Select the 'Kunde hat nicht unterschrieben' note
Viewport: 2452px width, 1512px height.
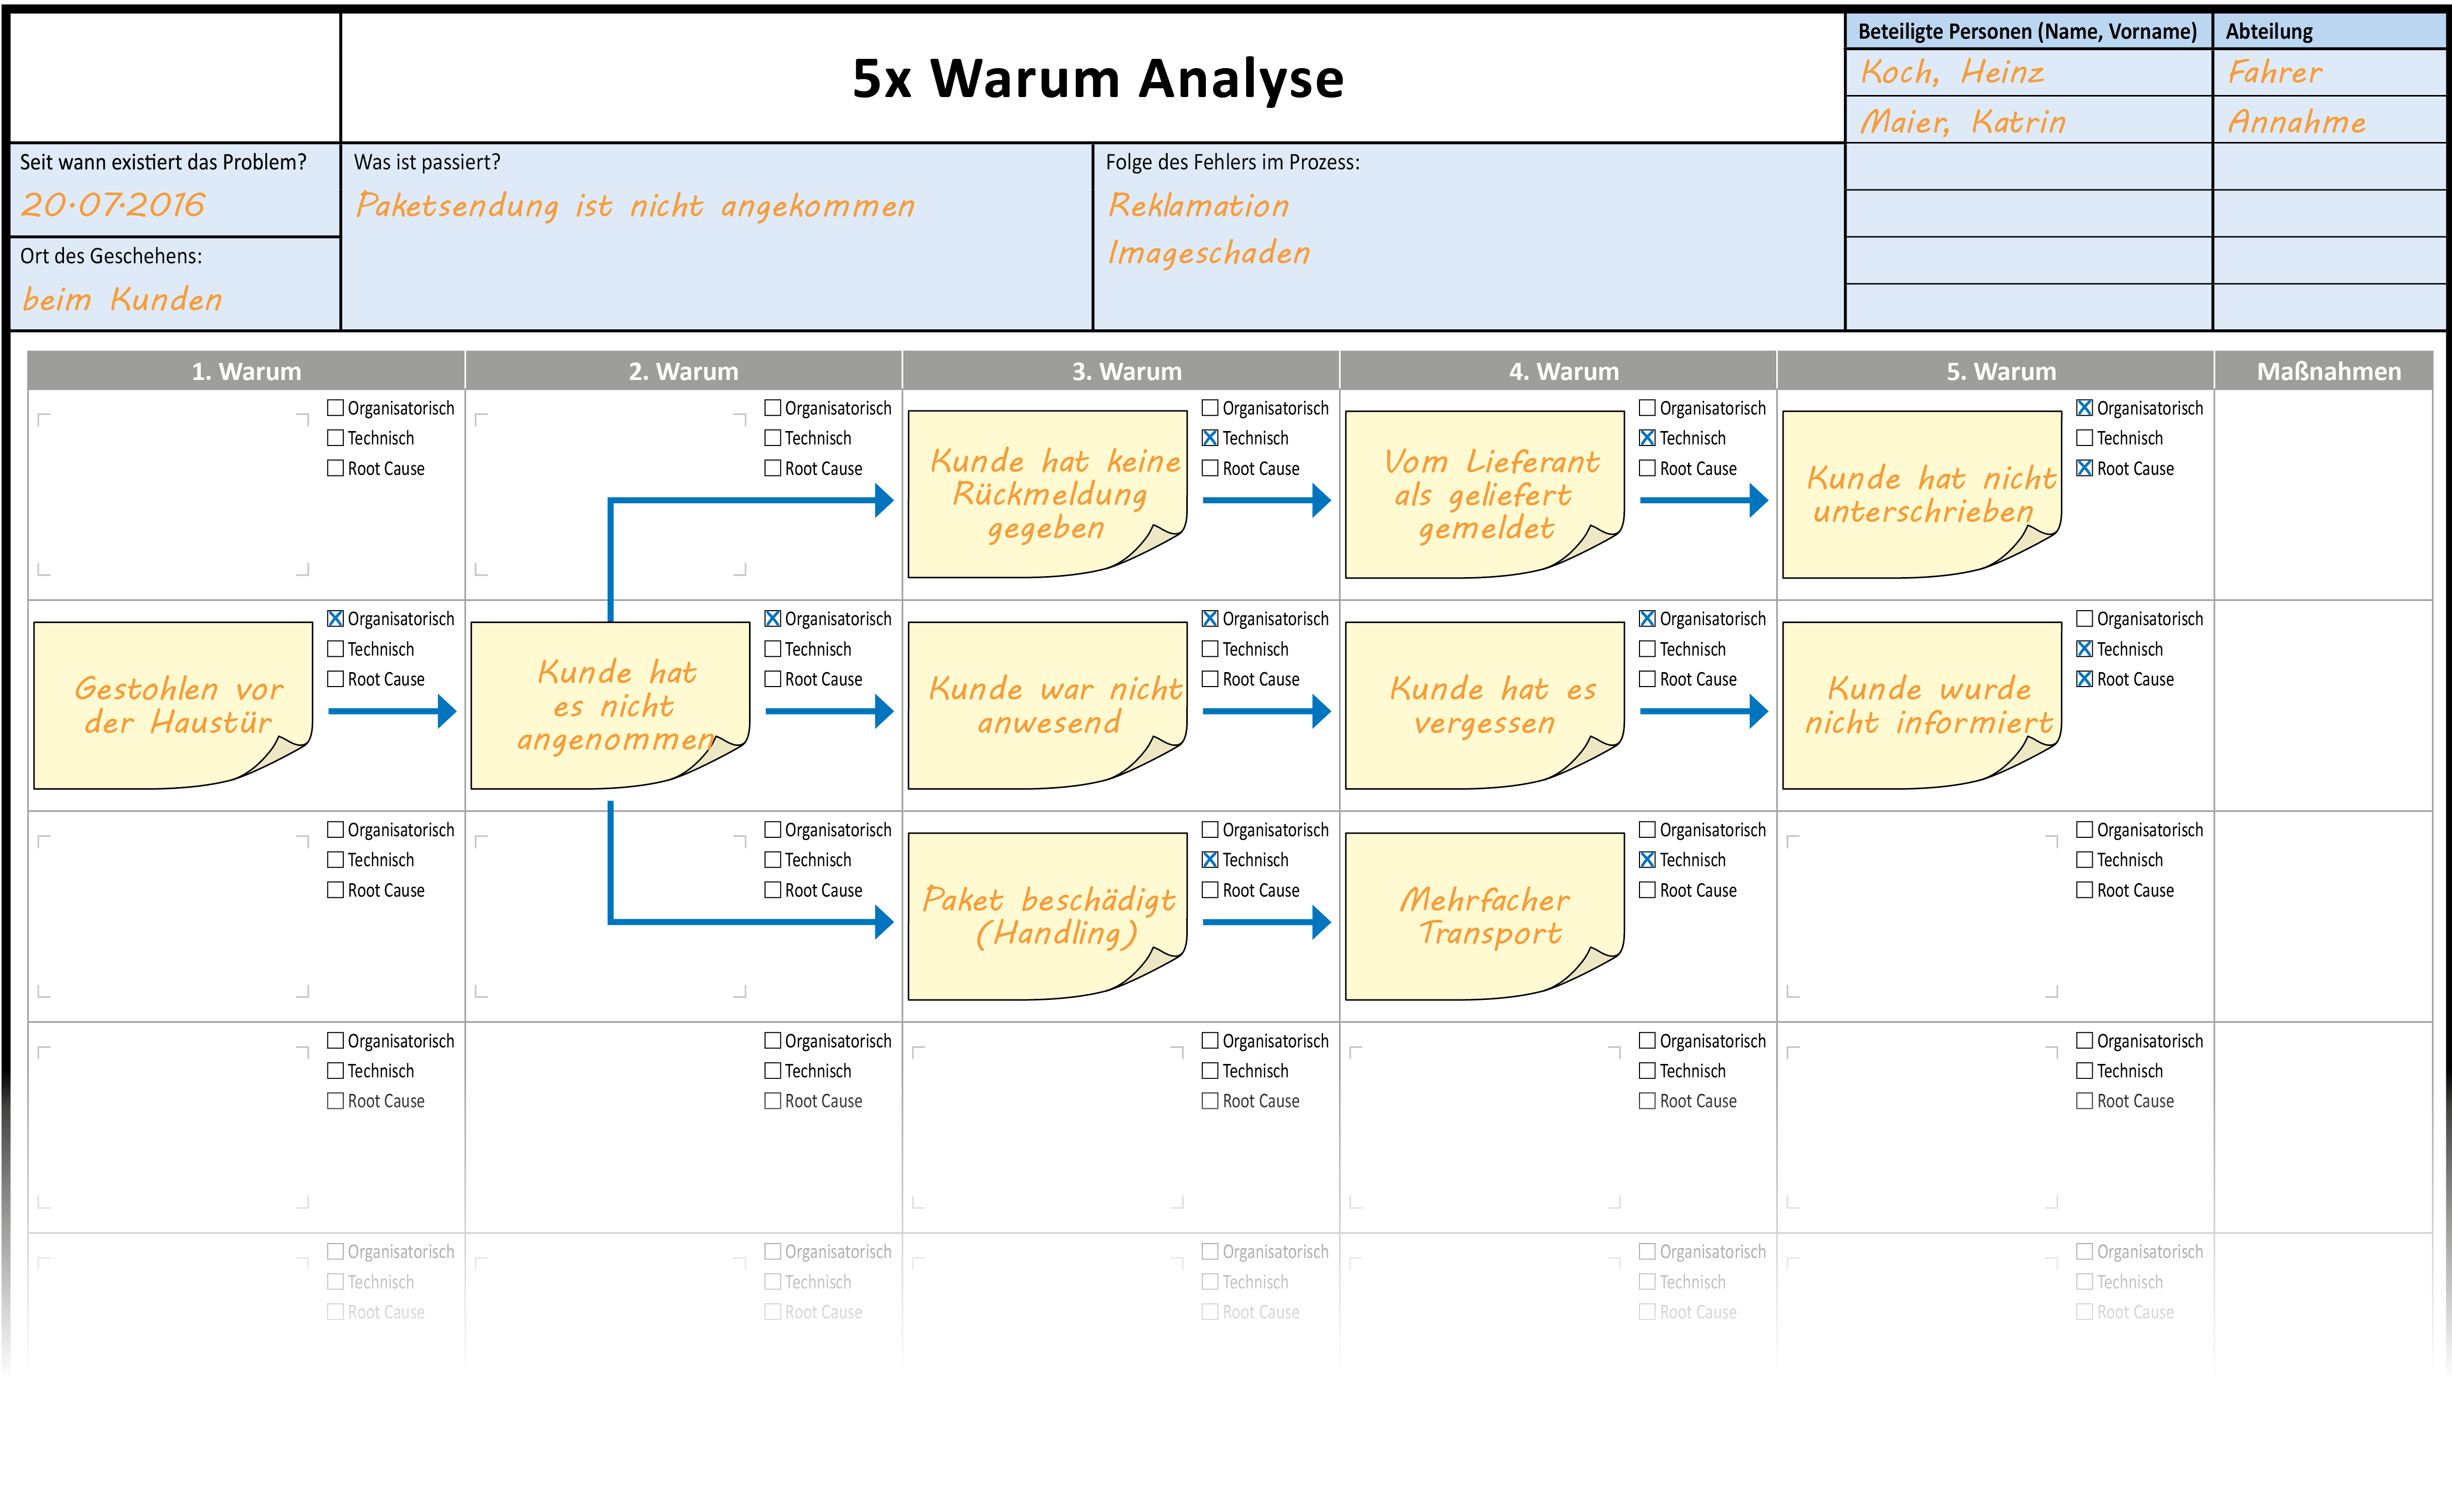pyautogui.click(x=1921, y=494)
